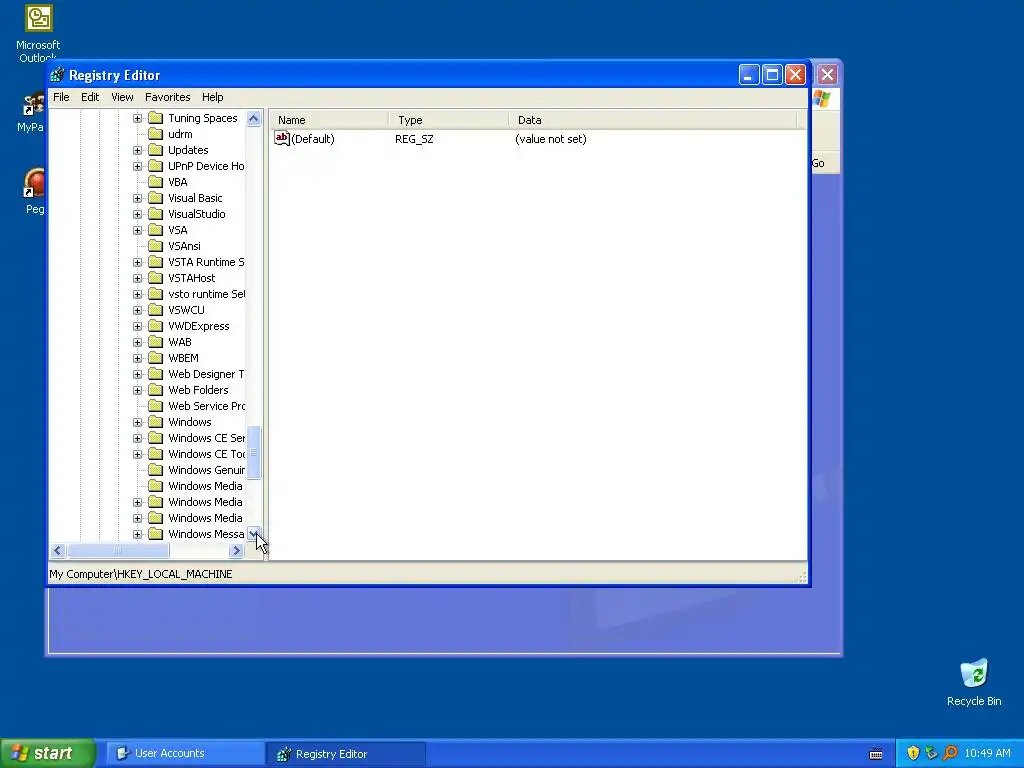This screenshot has width=1024, height=768.
Task: Select the VBA folder icon
Action: [155, 182]
